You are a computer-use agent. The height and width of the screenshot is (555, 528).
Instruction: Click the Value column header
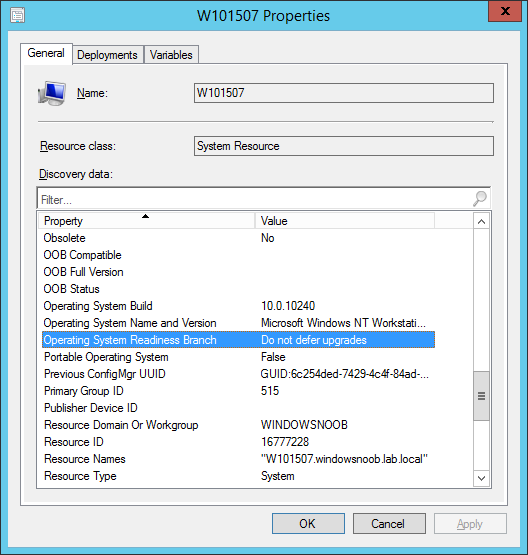pos(344,221)
